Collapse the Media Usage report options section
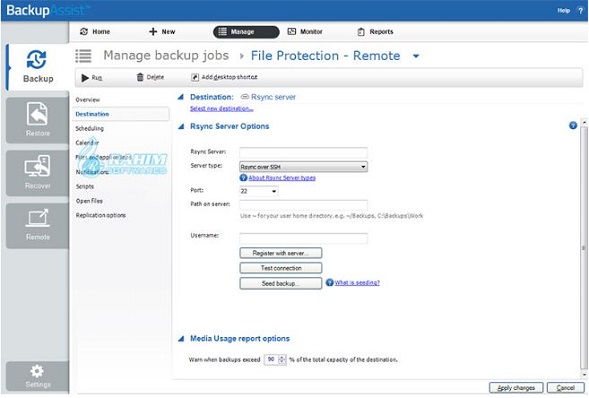589x398 pixels. [181, 339]
